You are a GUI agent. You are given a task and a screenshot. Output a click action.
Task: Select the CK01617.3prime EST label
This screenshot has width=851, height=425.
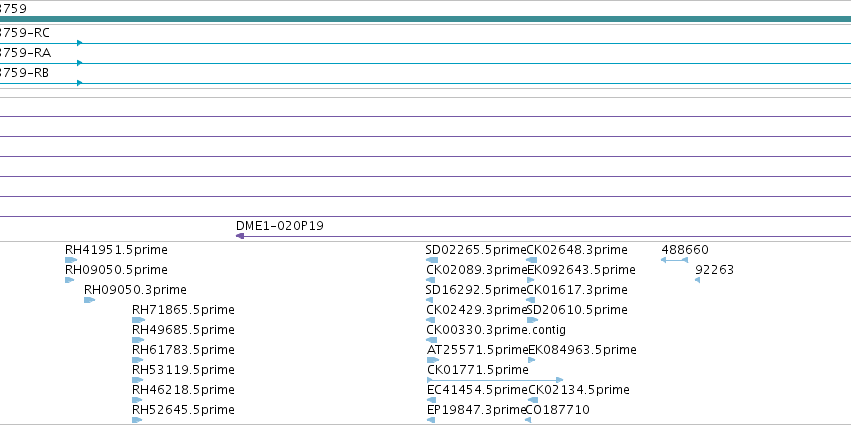[577, 289]
